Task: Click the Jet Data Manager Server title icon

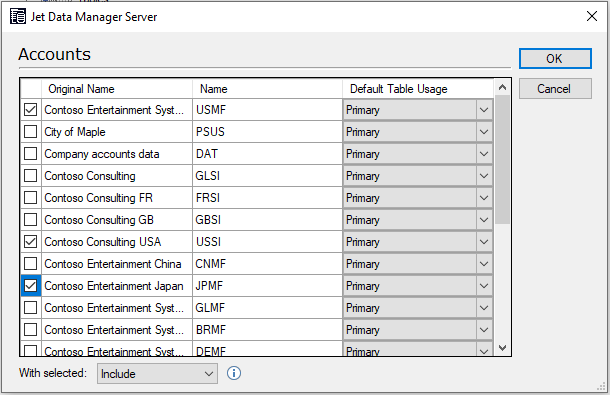Action: (x=18, y=17)
